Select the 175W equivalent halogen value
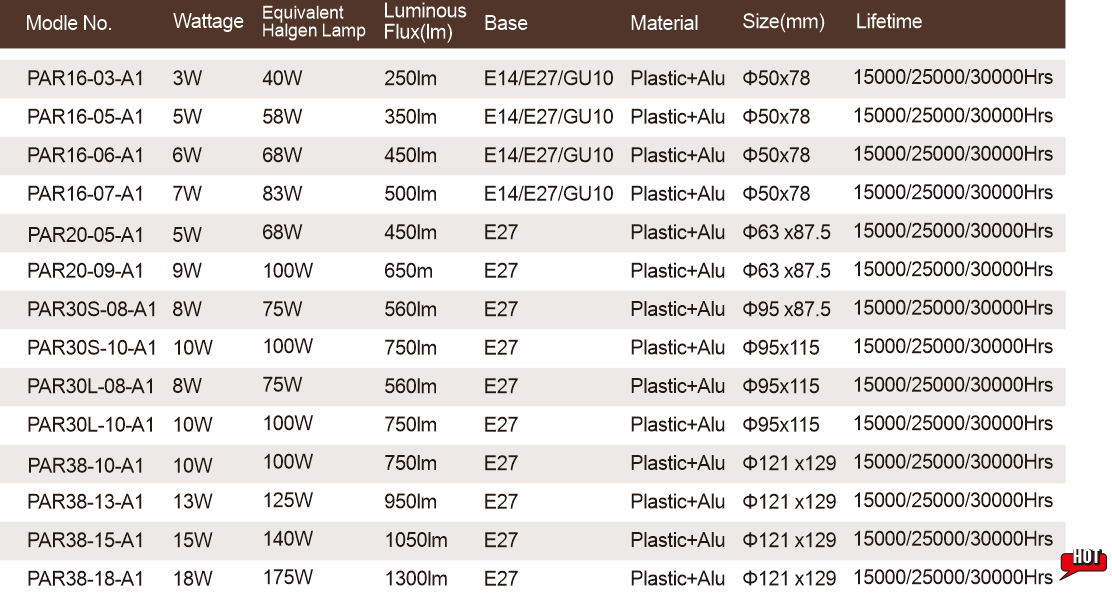The image size is (1112, 597). (x=288, y=577)
